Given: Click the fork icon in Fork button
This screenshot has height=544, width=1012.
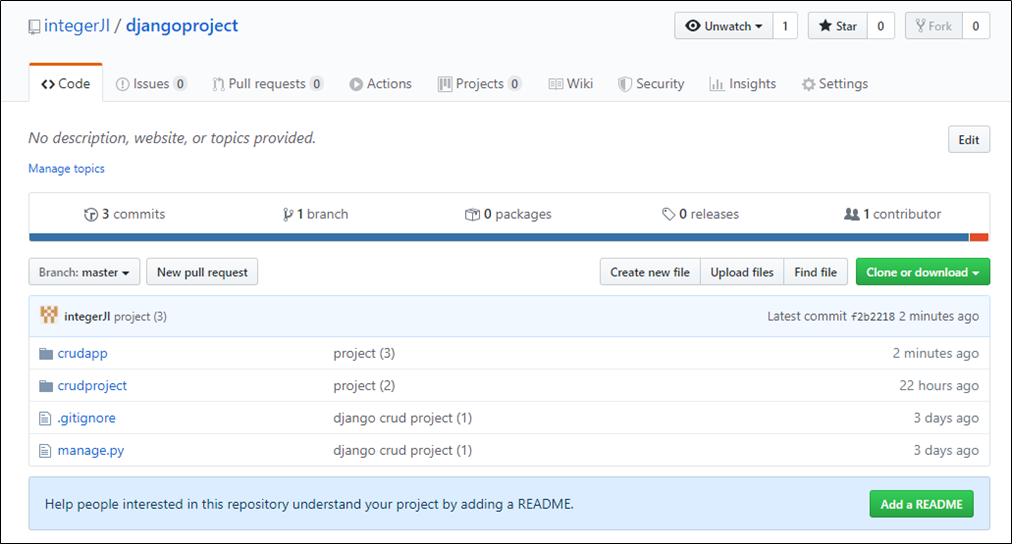Looking at the screenshot, I should tap(920, 26).
